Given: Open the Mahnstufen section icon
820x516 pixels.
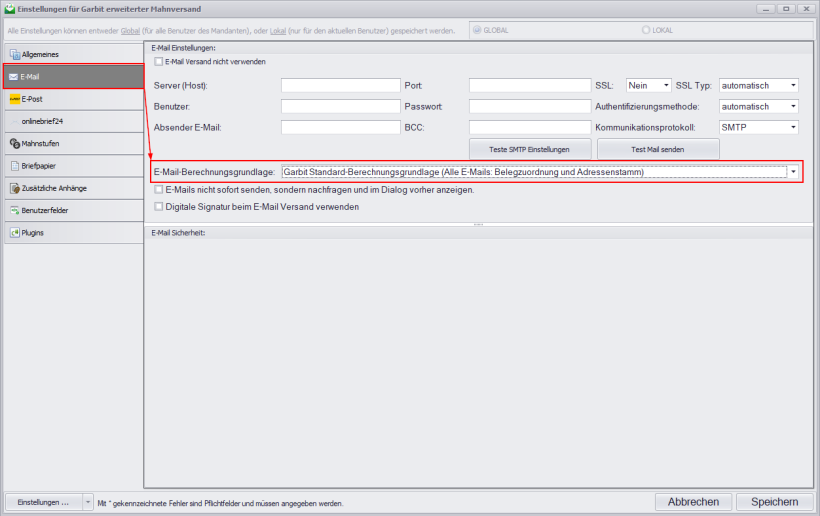Looking at the screenshot, I should pos(14,144).
